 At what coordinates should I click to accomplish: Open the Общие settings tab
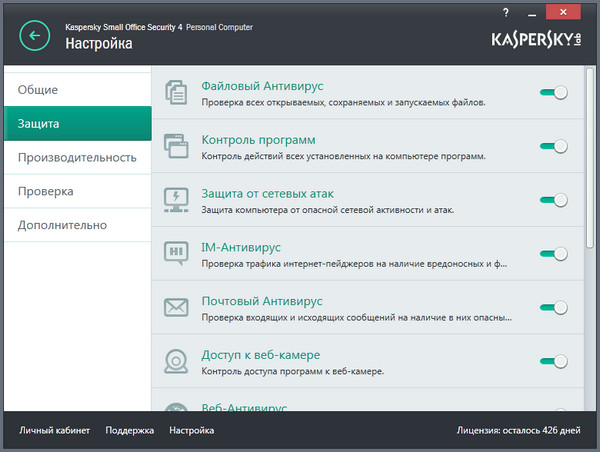point(76,89)
